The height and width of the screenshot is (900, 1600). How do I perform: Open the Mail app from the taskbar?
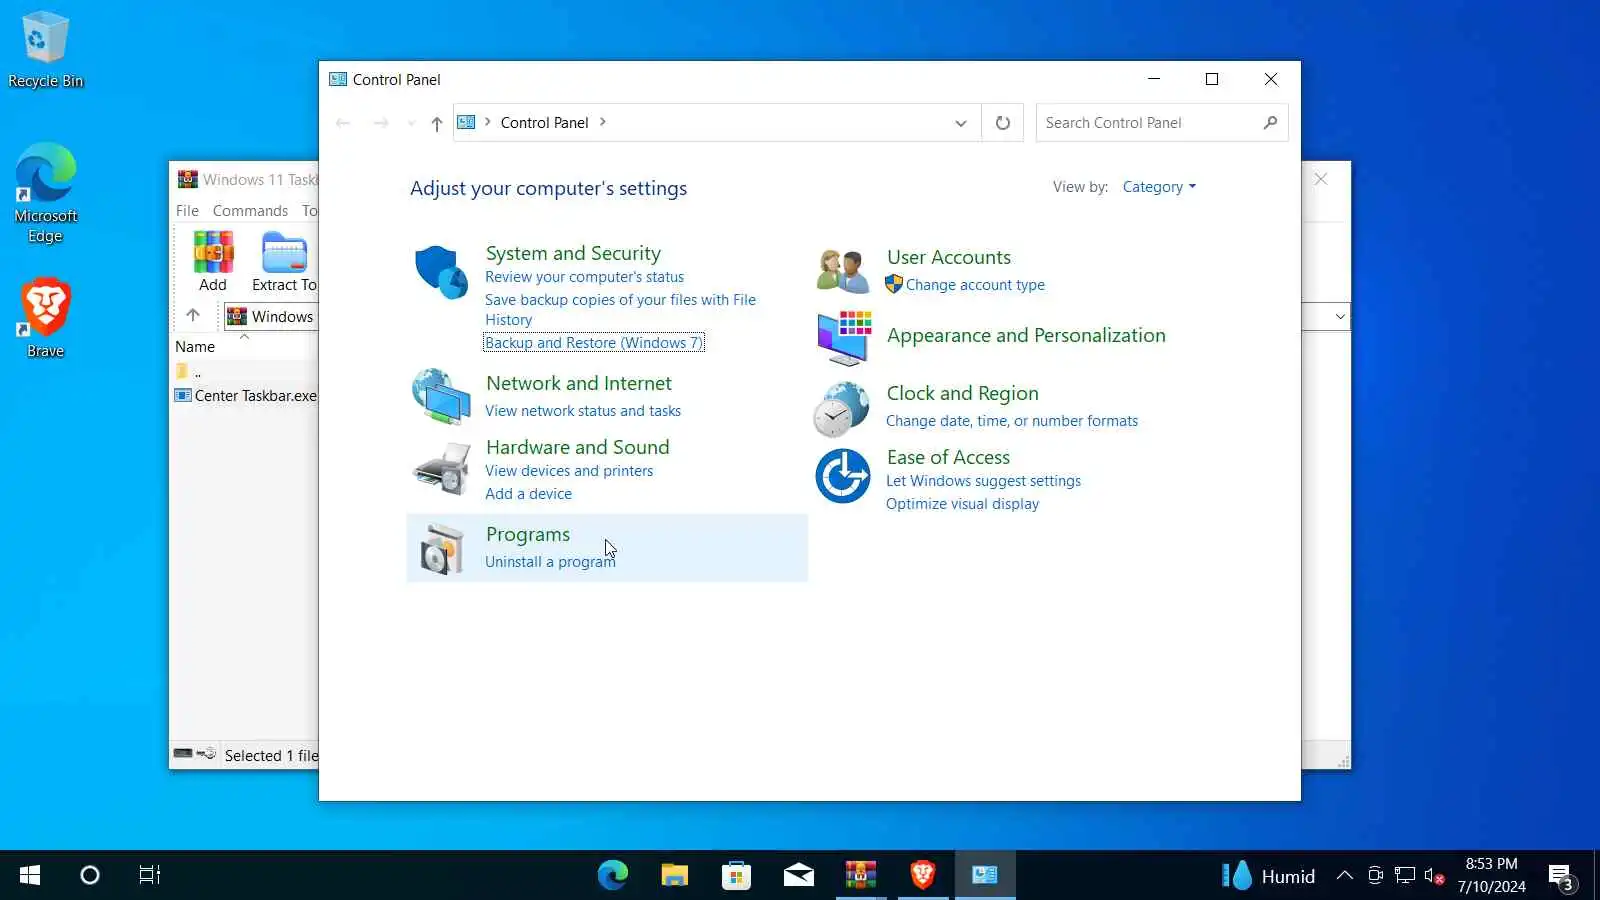tap(799, 876)
